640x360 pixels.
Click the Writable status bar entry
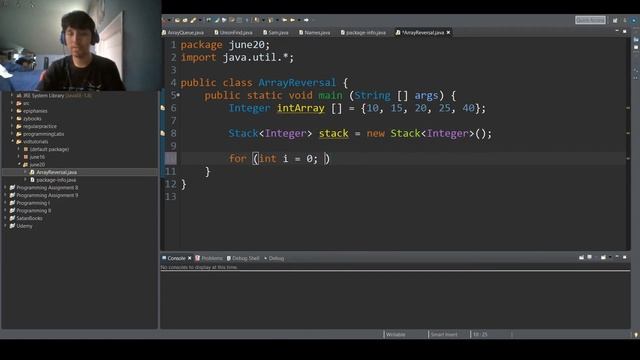396,335
